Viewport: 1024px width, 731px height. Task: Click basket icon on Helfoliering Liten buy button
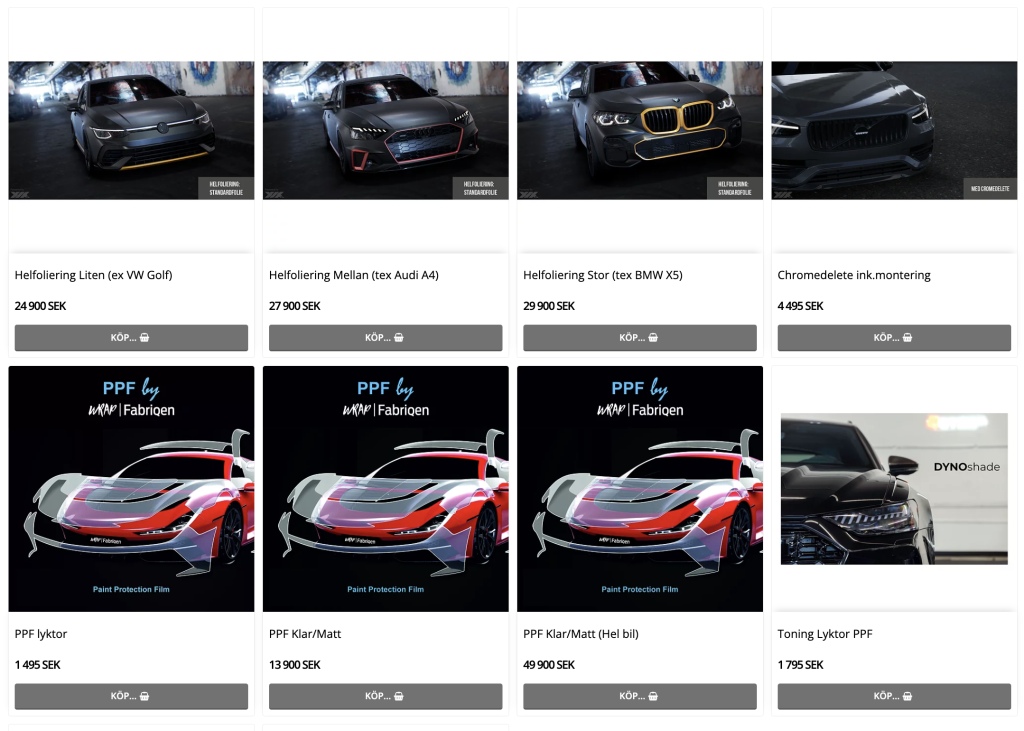click(x=144, y=338)
